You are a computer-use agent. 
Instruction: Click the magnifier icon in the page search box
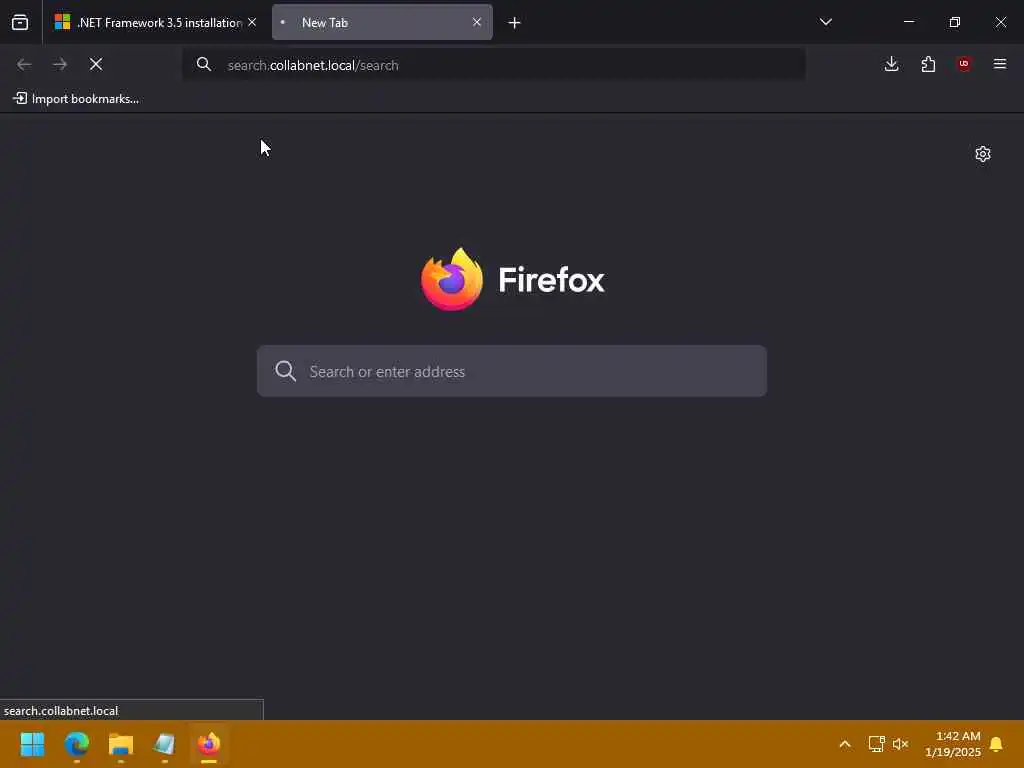pyautogui.click(x=285, y=371)
